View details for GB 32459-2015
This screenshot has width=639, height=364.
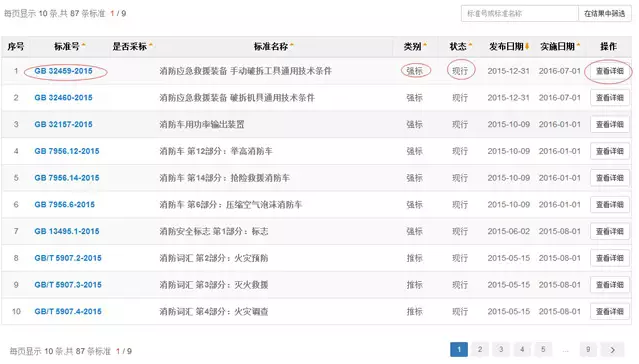point(610,71)
